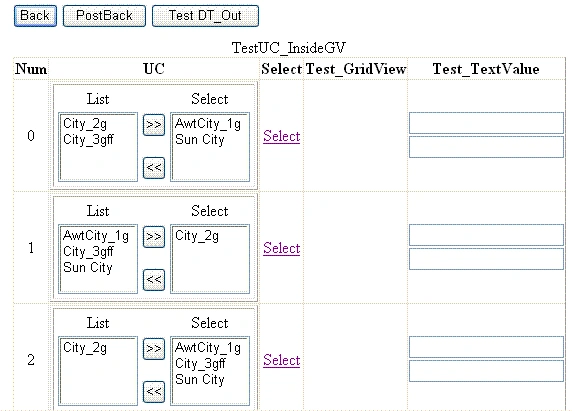Screen dimensions: 572x411
Task: Click the second text field in row 1
Action: click(x=486, y=259)
